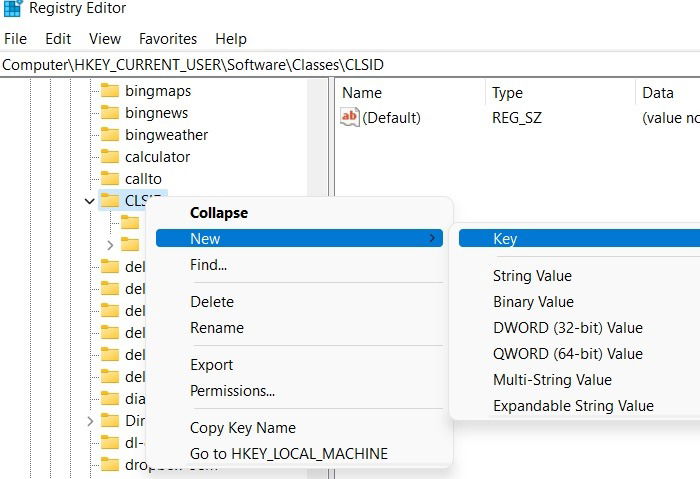The width and height of the screenshot is (700, 479).
Task: Open the File menu
Action: (x=15, y=39)
